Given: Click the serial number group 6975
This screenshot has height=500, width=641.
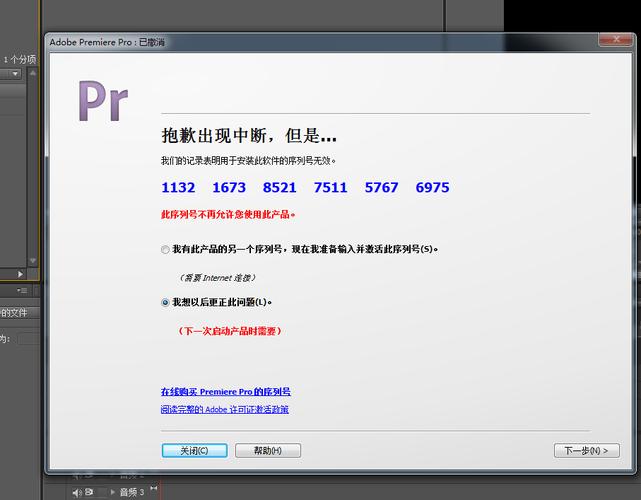Looking at the screenshot, I should point(433,187).
